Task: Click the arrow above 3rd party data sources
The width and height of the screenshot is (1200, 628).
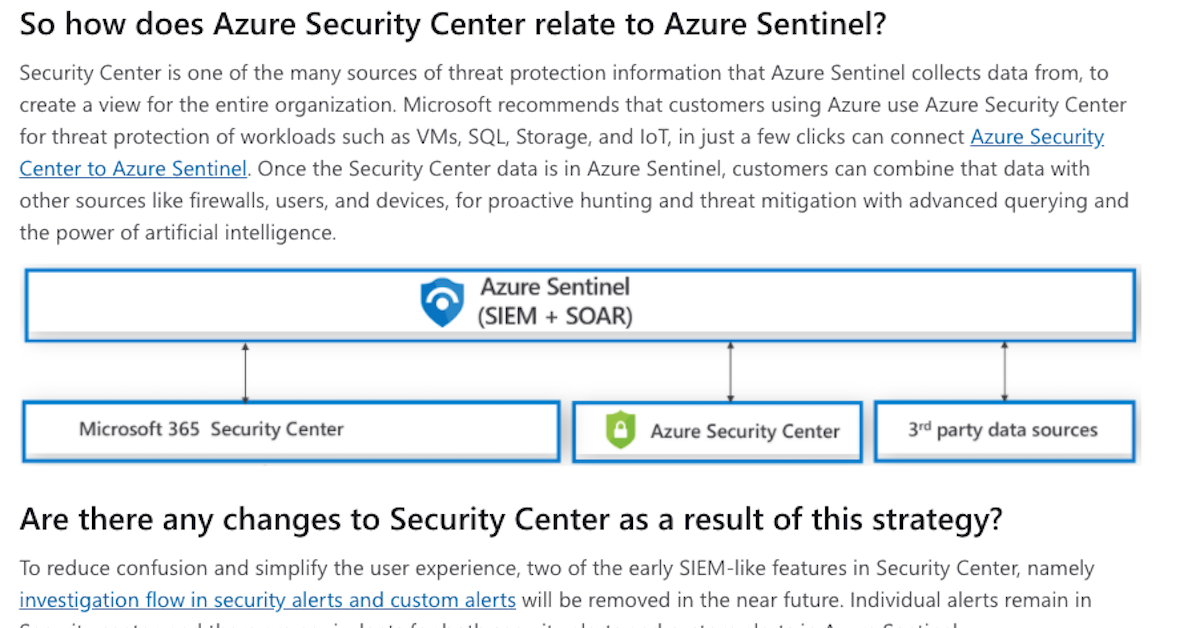Action: pos(1004,371)
